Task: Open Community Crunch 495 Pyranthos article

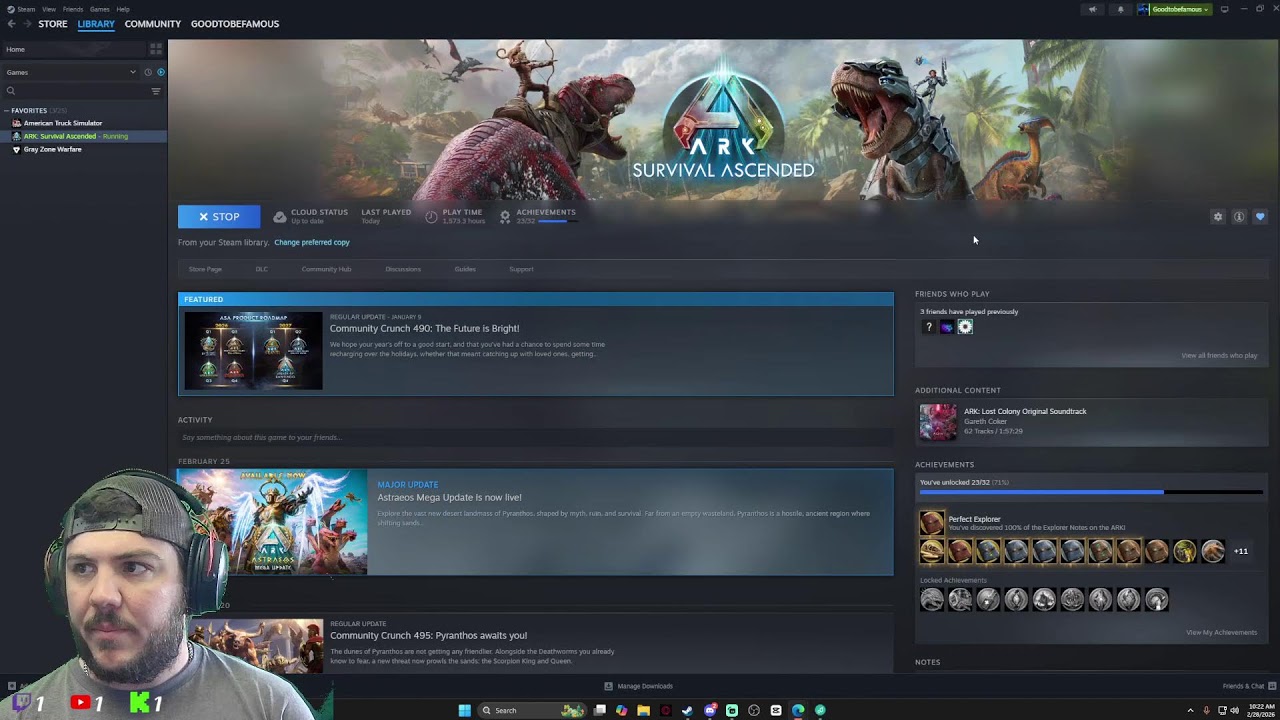Action: click(x=428, y=635)
